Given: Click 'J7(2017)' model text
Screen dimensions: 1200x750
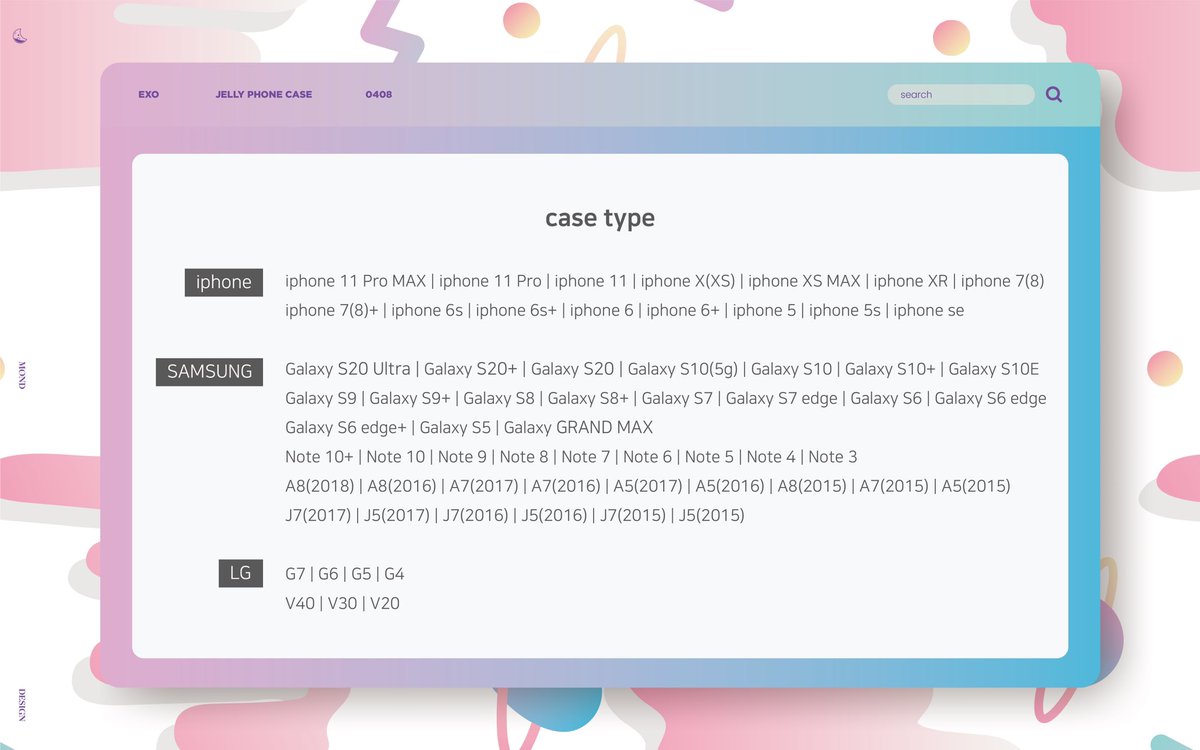Looking at the screenshot, I should (318, 516).
